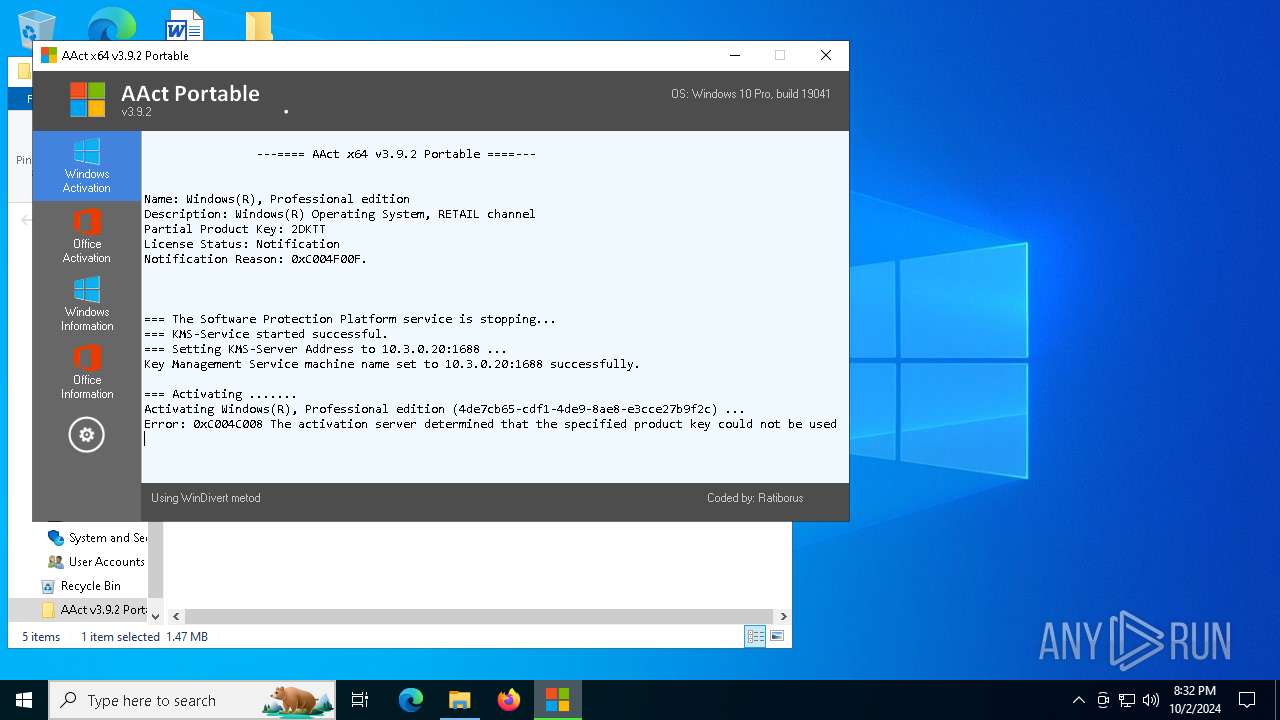Open Recycle Bin desktop icon
The width and height of the screenshot is (1280, 720).
click(37, 27)
